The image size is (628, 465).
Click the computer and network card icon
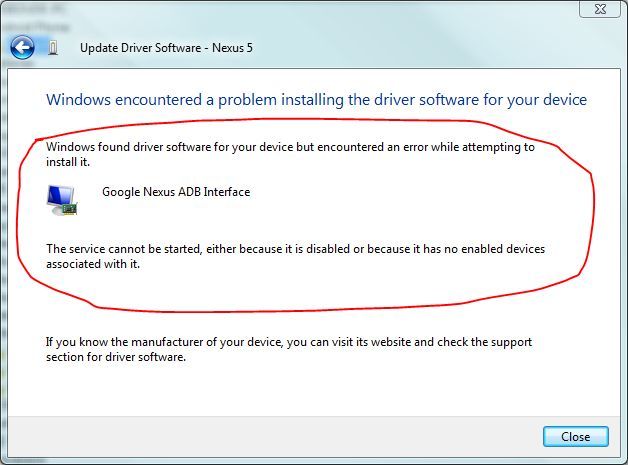pos(62,200)
